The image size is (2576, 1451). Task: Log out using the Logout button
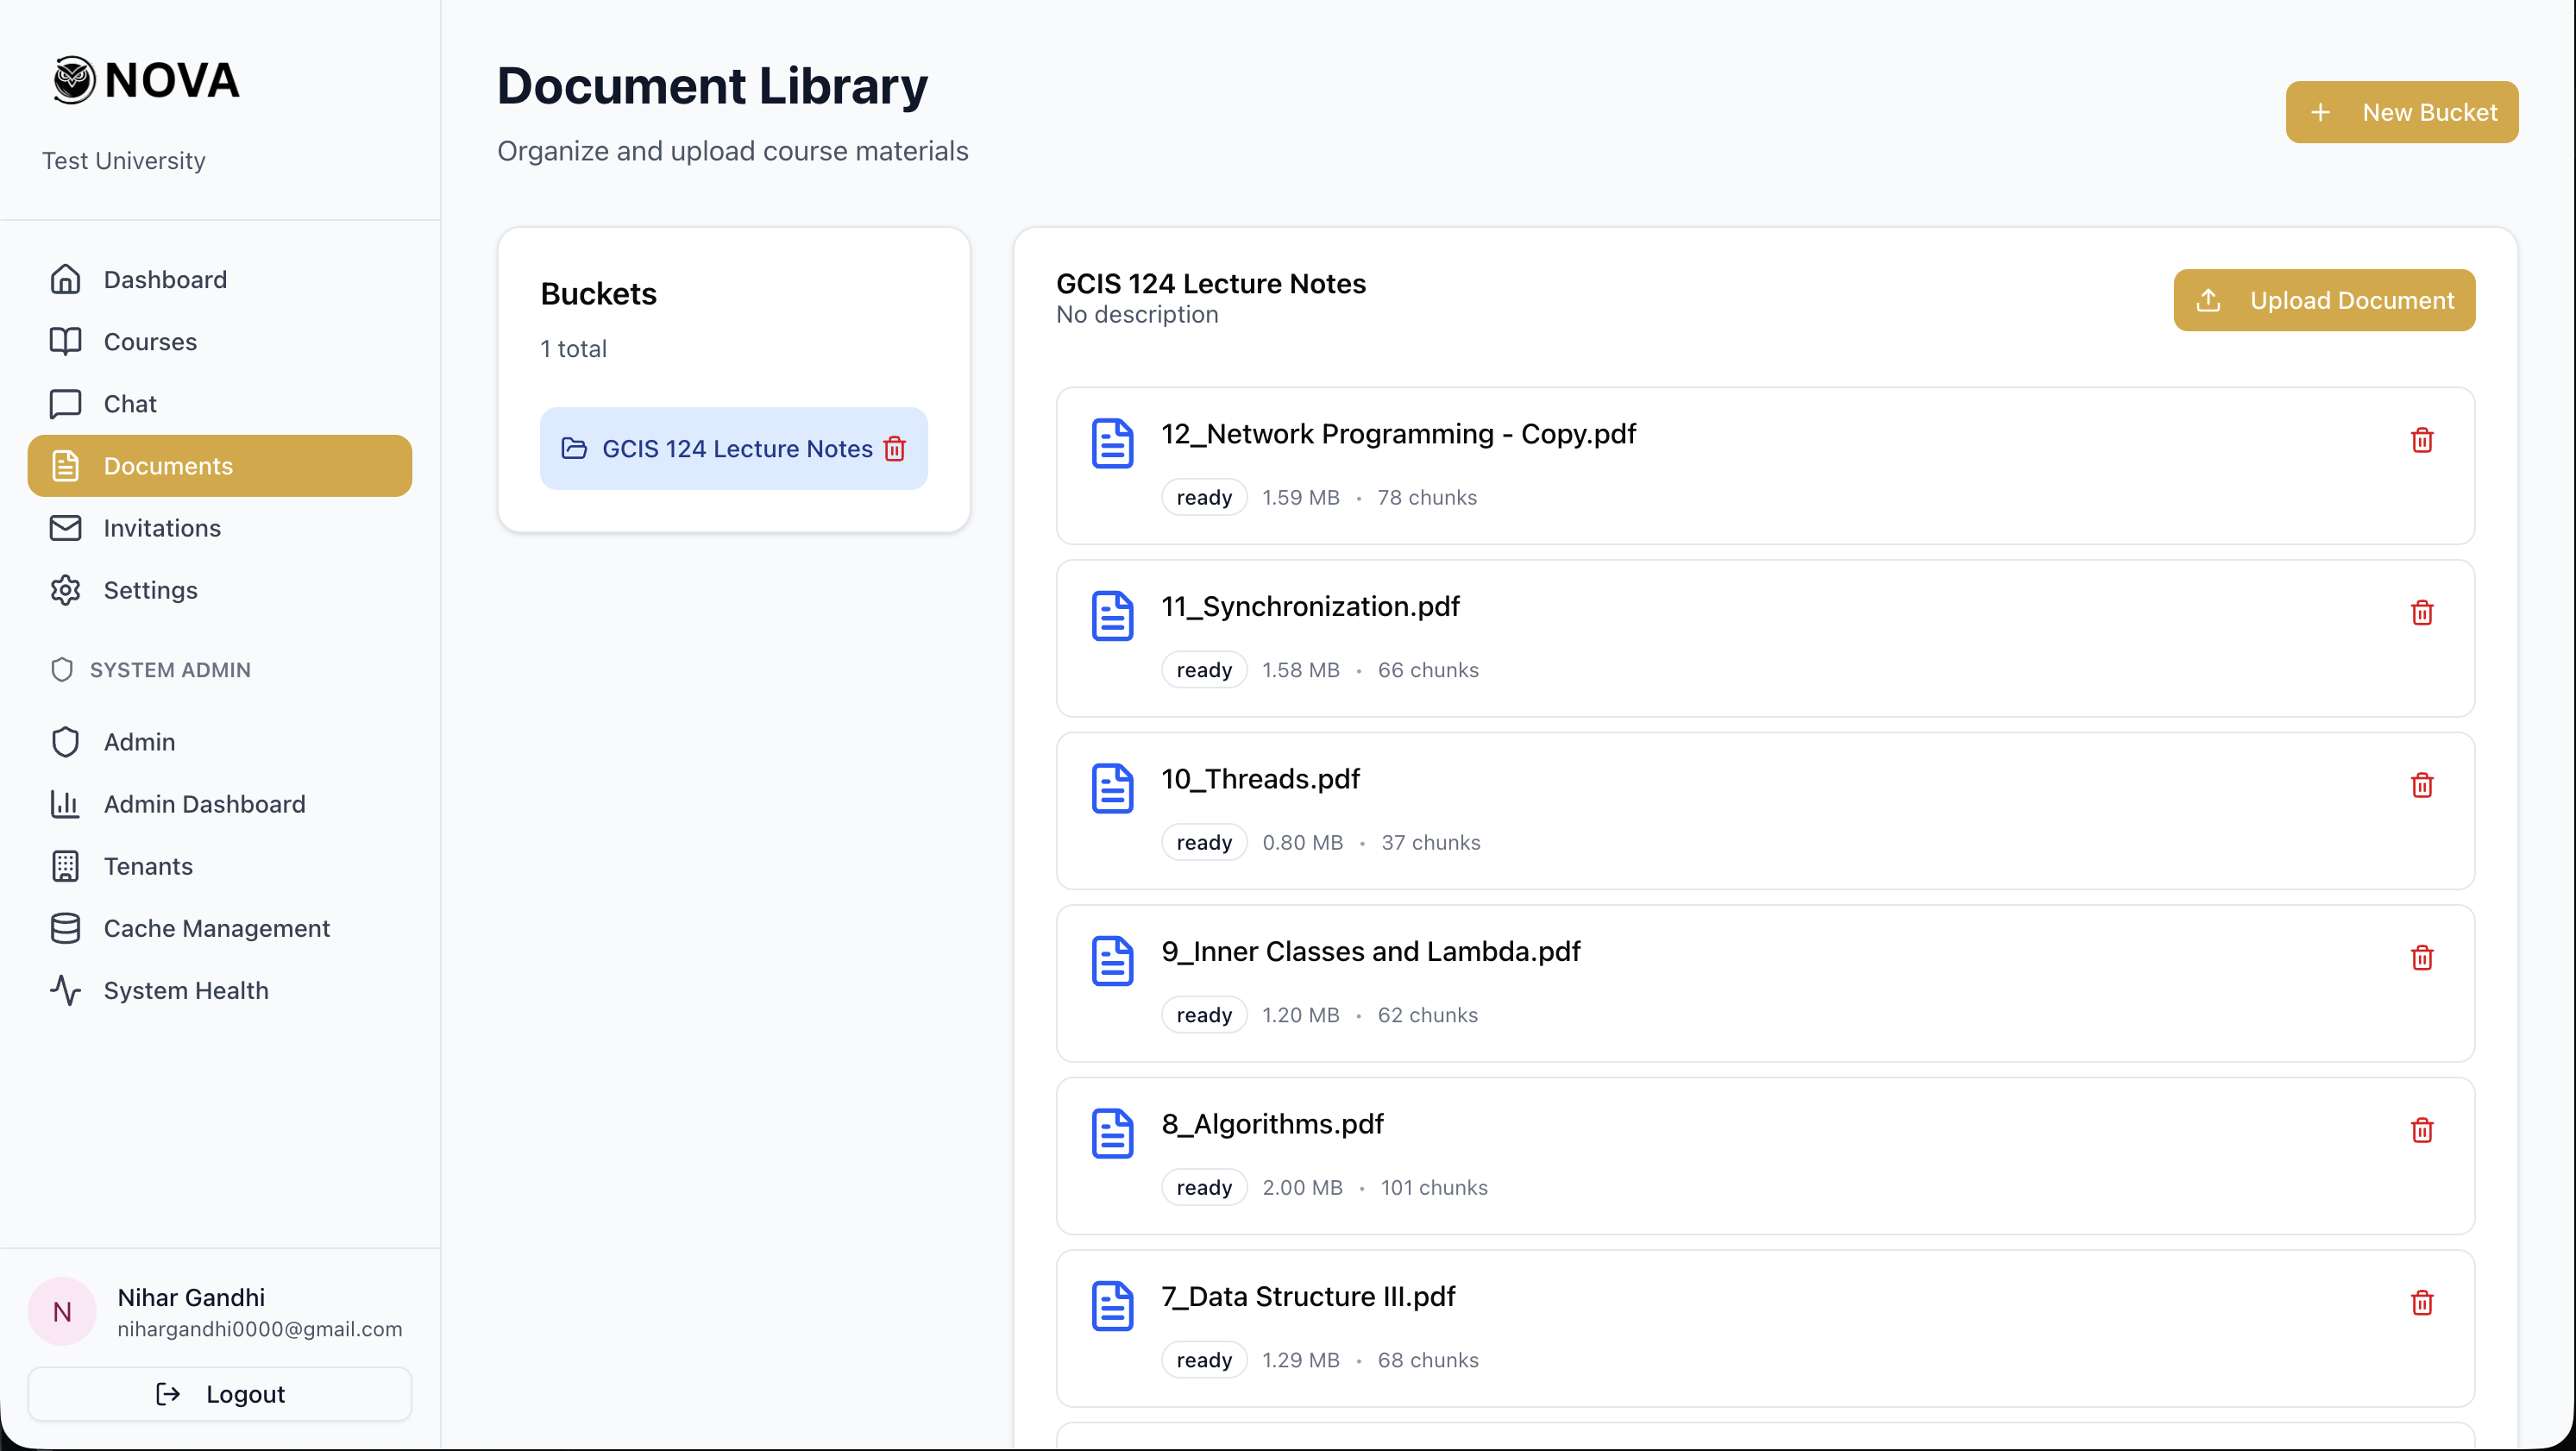pyautogui.click(x=220, y=1394)
